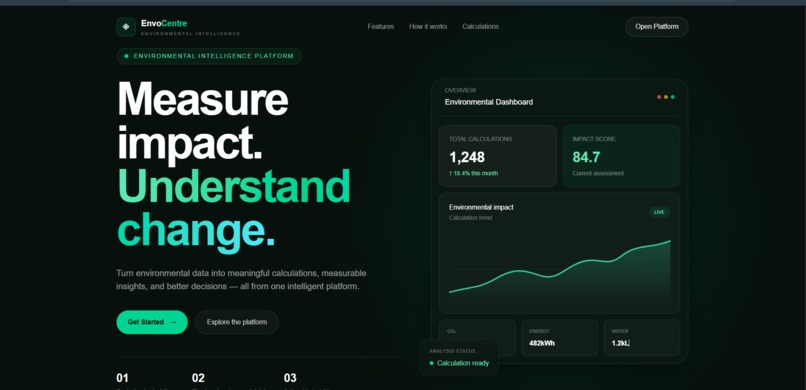This screenshot has height=390, width=806.
Task: Open the Calculations nav link
Action: pyautogui.click(x=480, y=26)
